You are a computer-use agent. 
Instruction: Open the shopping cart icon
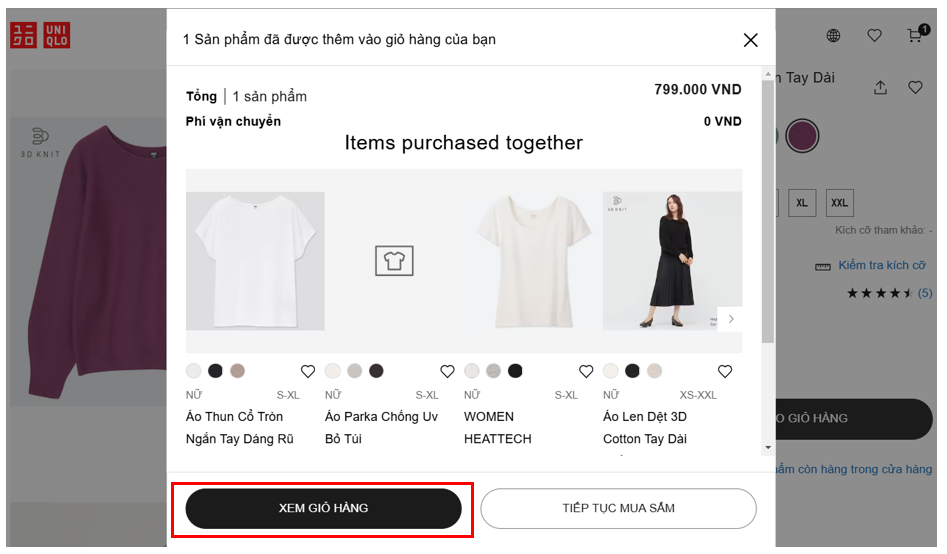pos(915,36)
